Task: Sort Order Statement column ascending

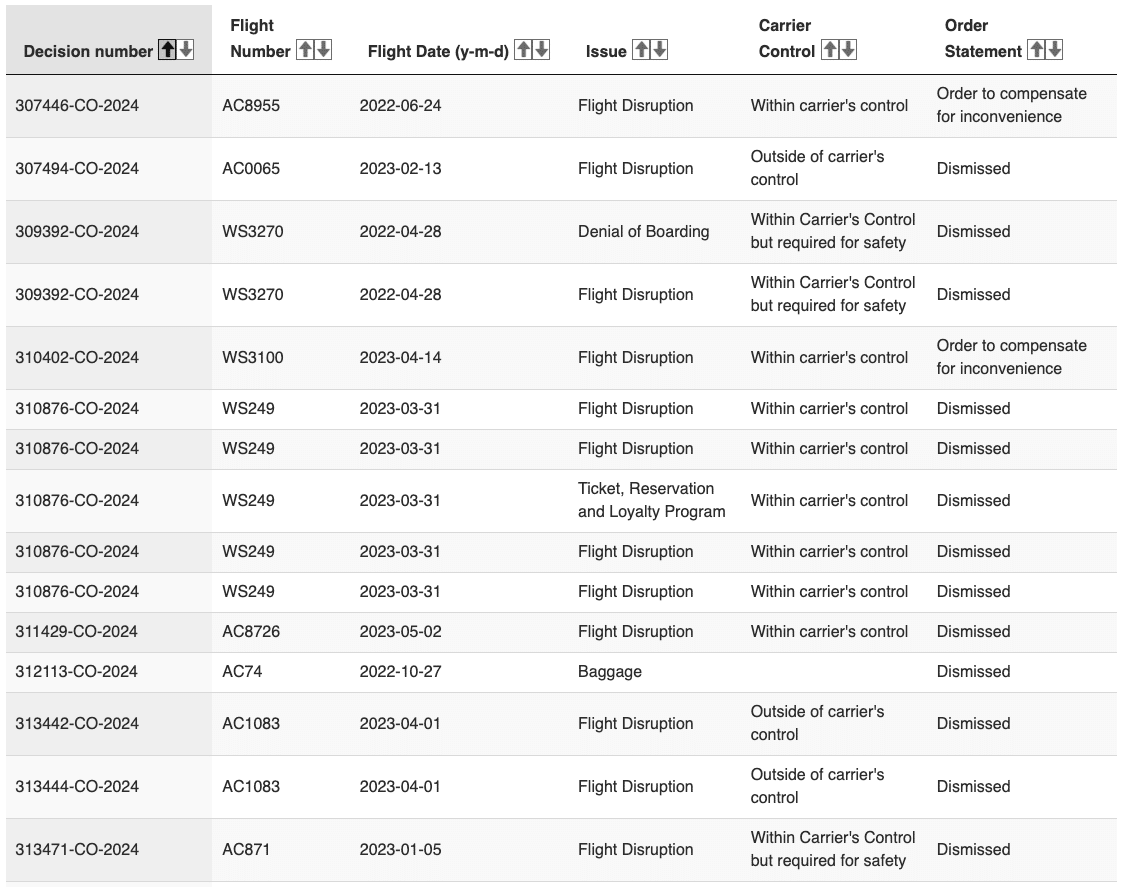Action: click(1036, 50)
